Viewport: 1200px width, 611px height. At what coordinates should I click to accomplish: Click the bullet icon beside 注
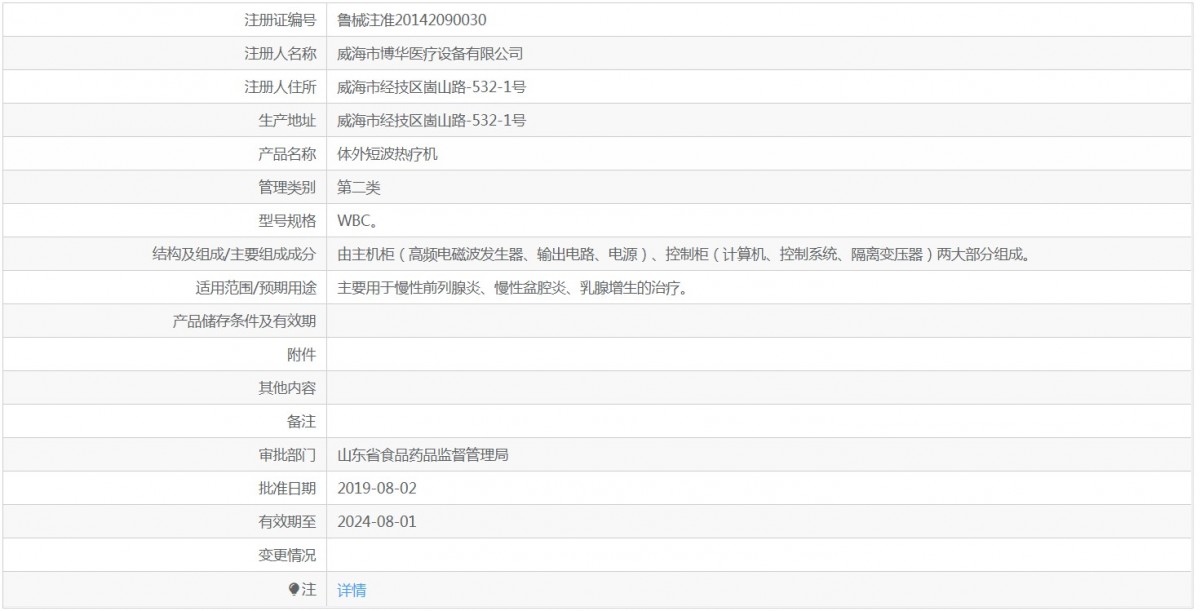coord(294,590)
